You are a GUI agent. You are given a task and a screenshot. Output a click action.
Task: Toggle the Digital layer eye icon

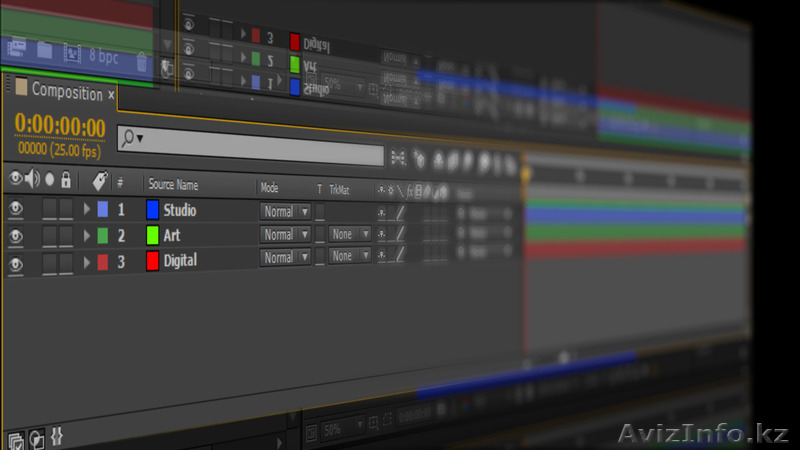(15, 260)
